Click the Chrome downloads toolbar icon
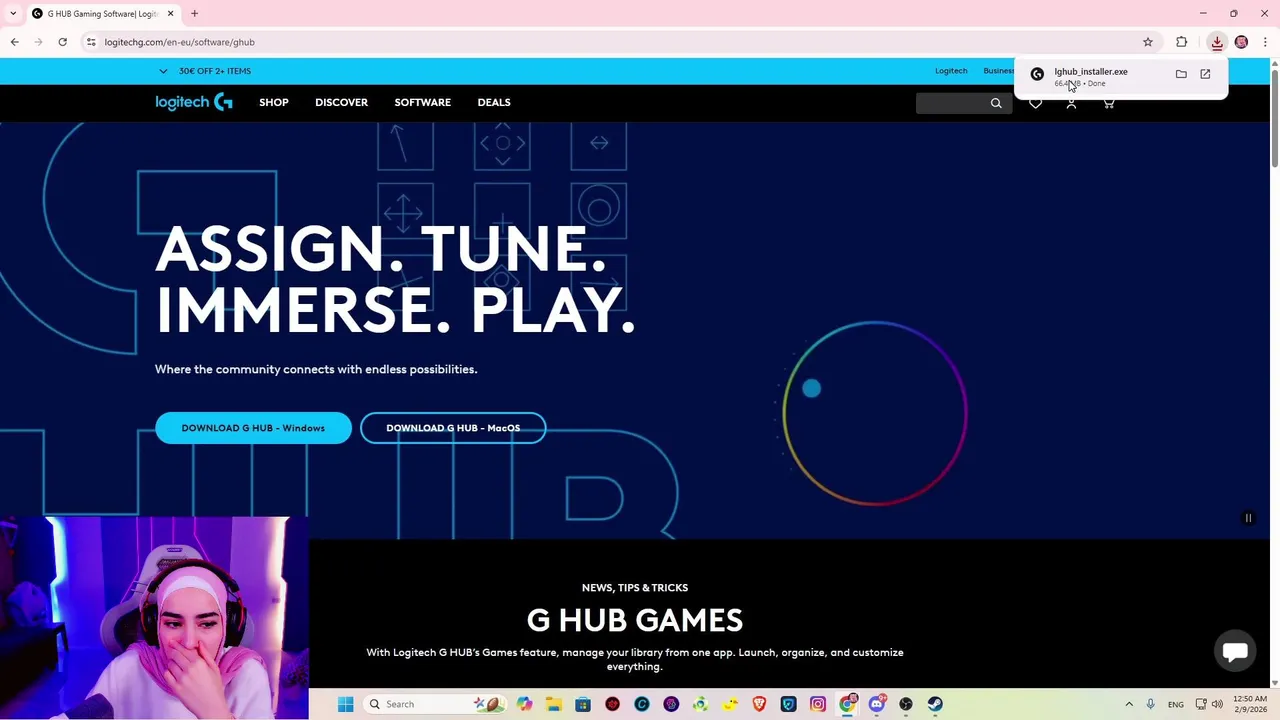Screen dimensions: 1280x720 click(x=1217, y=42)
